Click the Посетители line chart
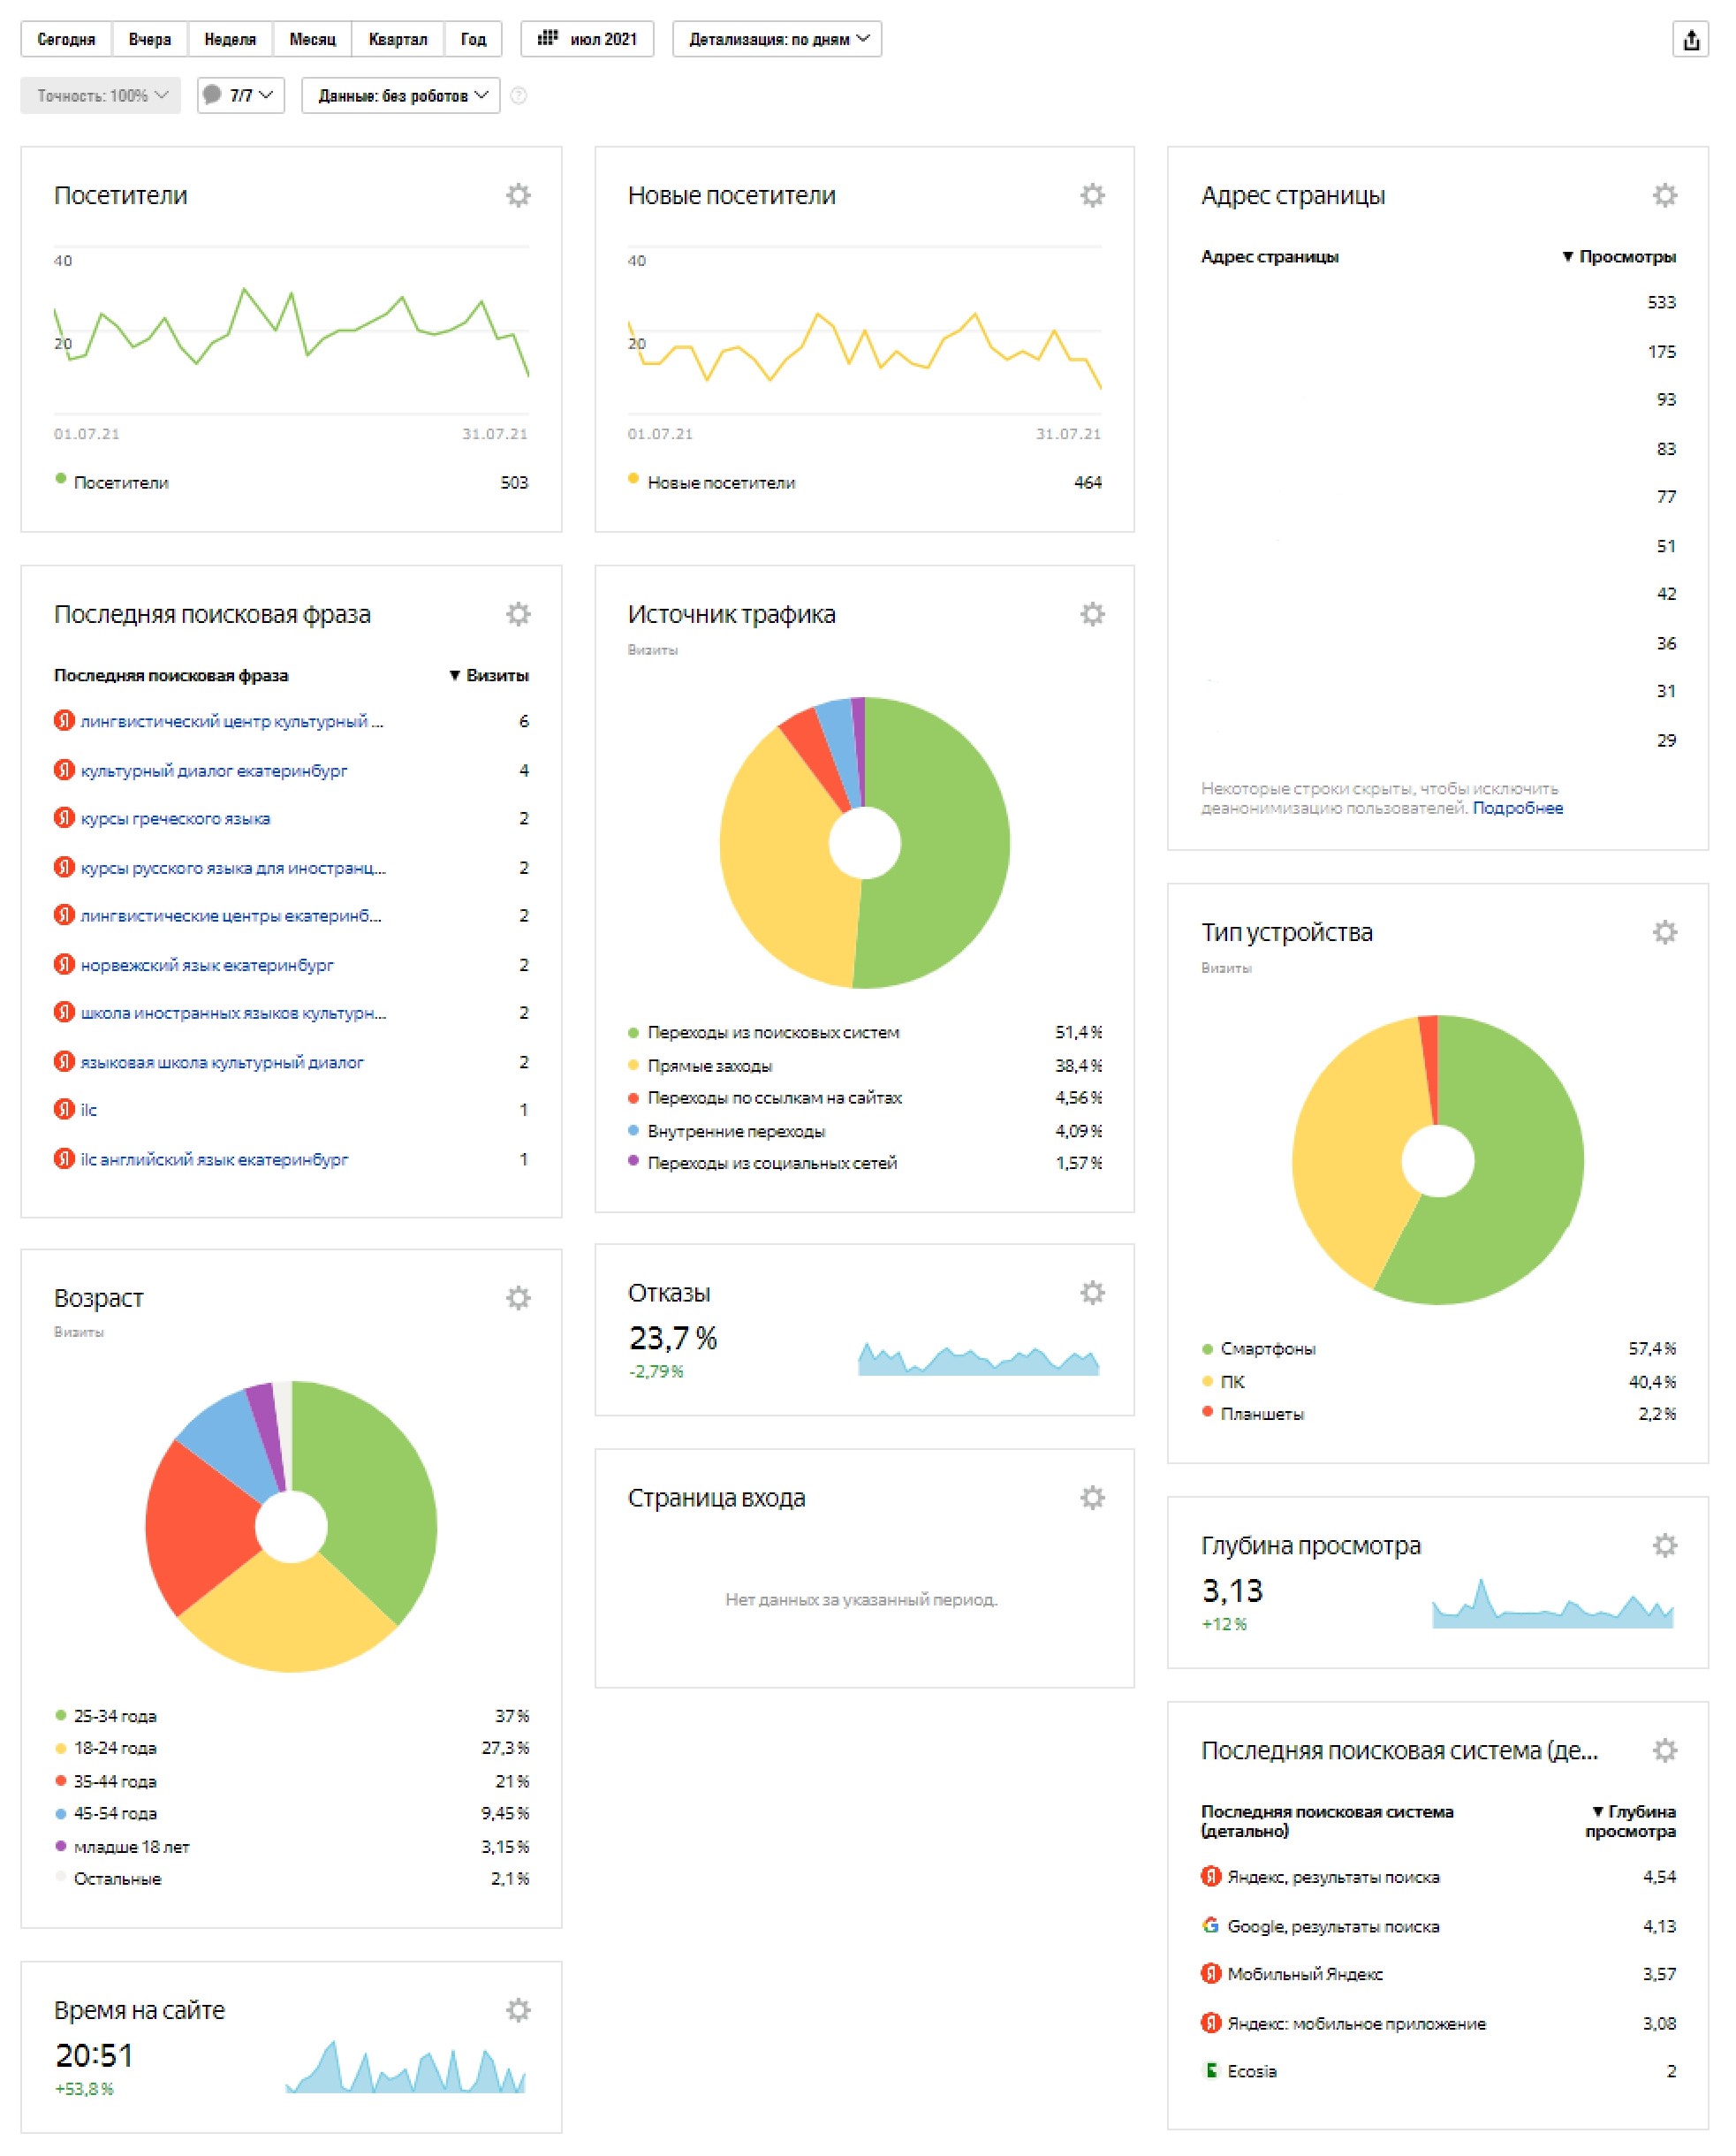 pyautogui.click(x=291, y=330)
